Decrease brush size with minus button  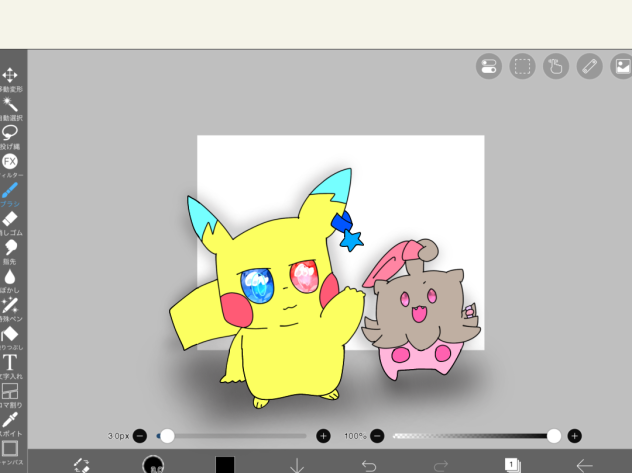pos(140,436)
